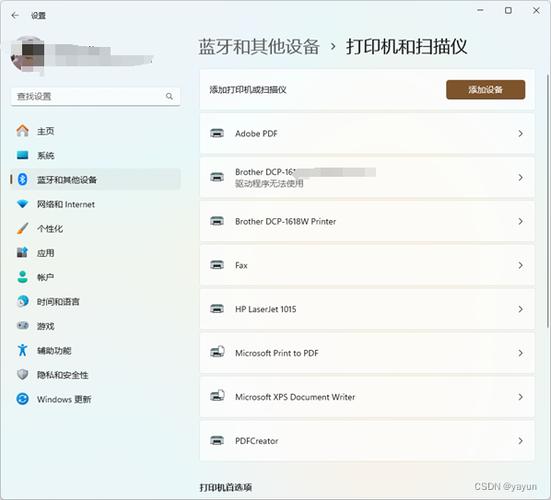Expand HP LaserJet 1015 chevron
551x500 pixels.
tap(520, 309)
